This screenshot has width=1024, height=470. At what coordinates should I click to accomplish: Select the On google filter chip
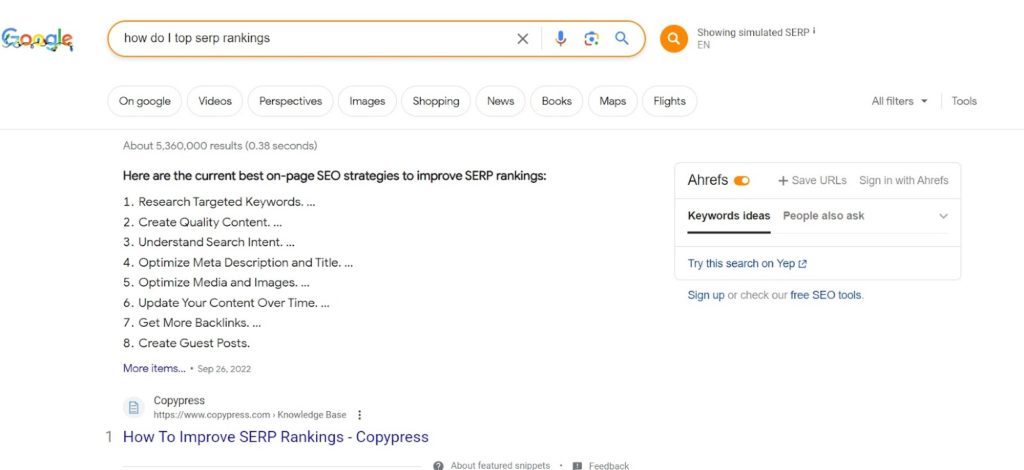coord(144,101)
